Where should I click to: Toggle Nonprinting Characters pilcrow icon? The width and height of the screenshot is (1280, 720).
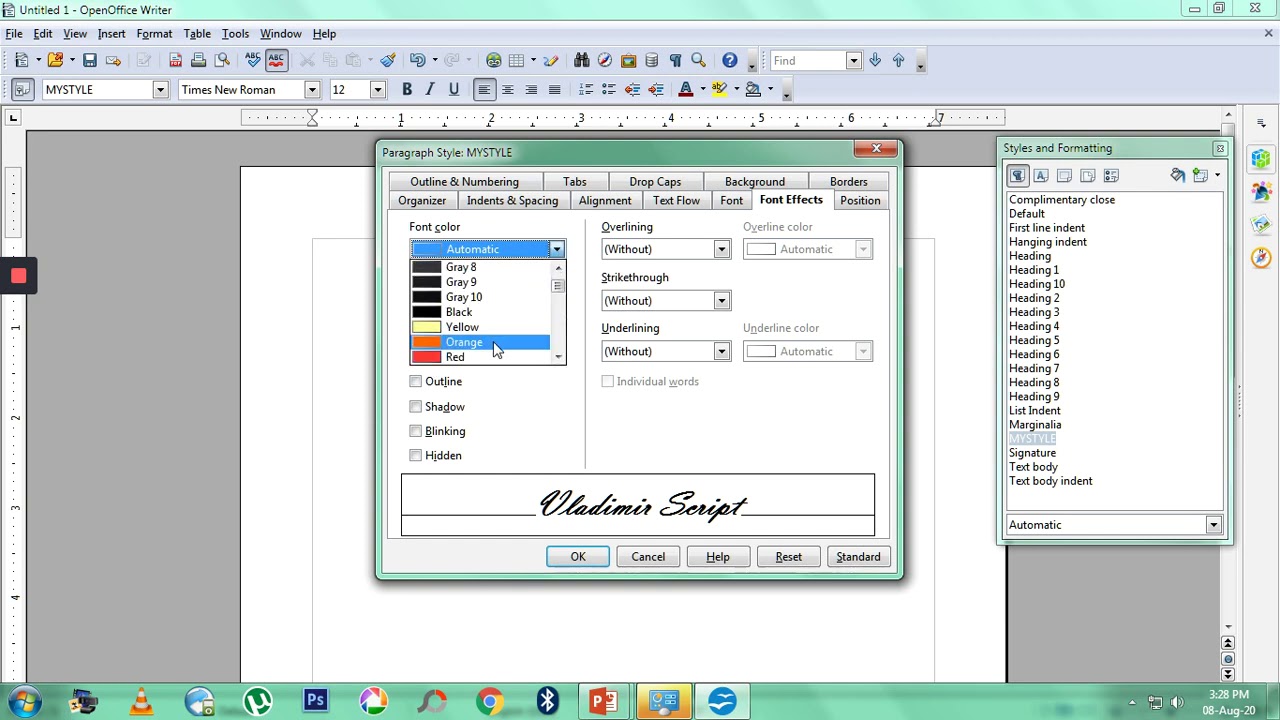click(x=675, y=61)
